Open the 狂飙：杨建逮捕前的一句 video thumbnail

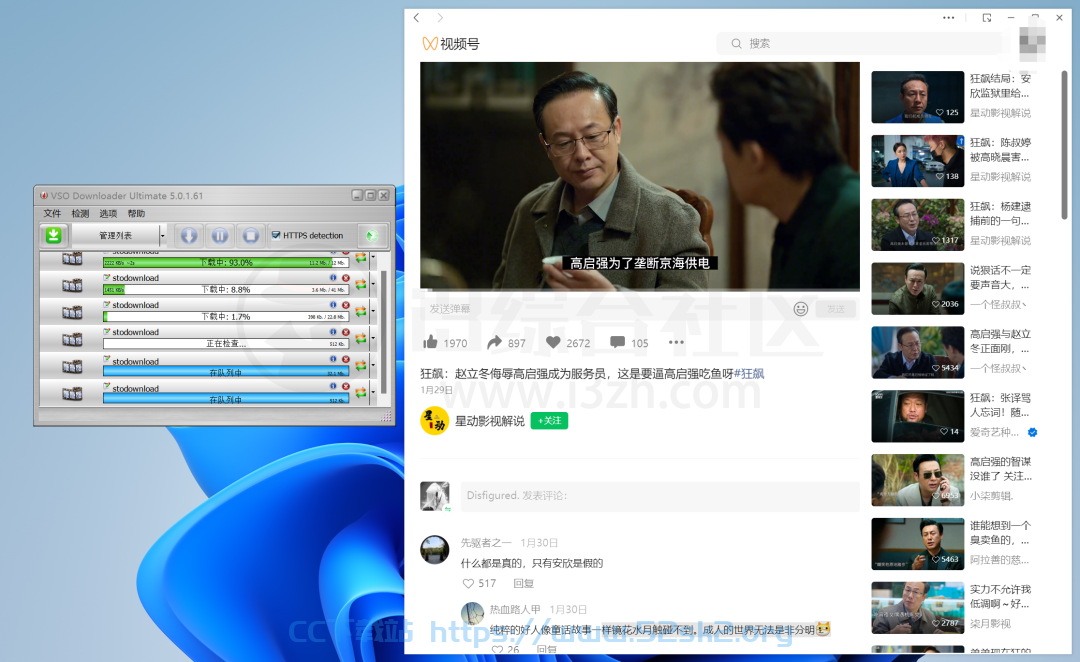click(x=917, y=225)
